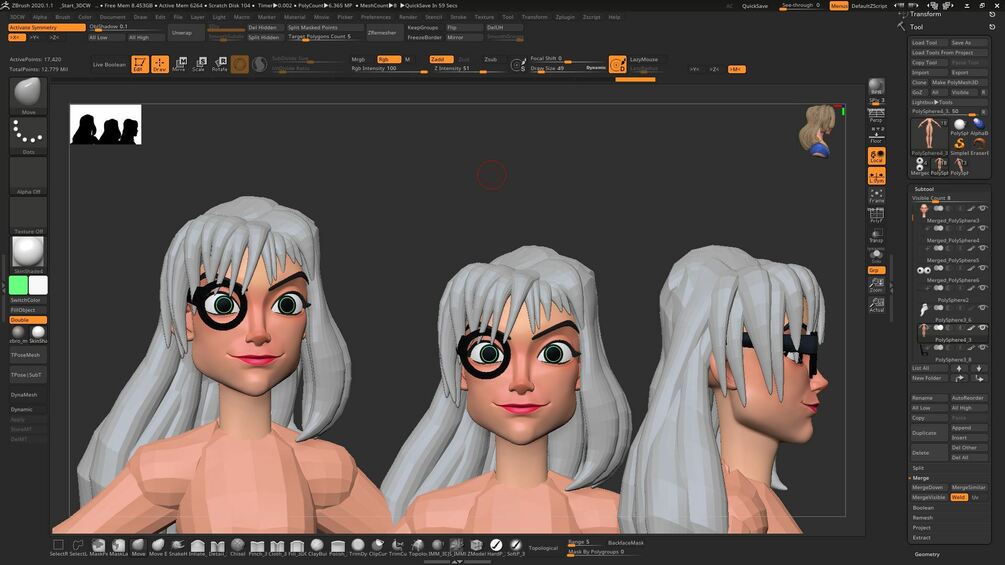Collapse the Merge subpalette
This screenshot has width=1005, height=565.
(920, 478)
